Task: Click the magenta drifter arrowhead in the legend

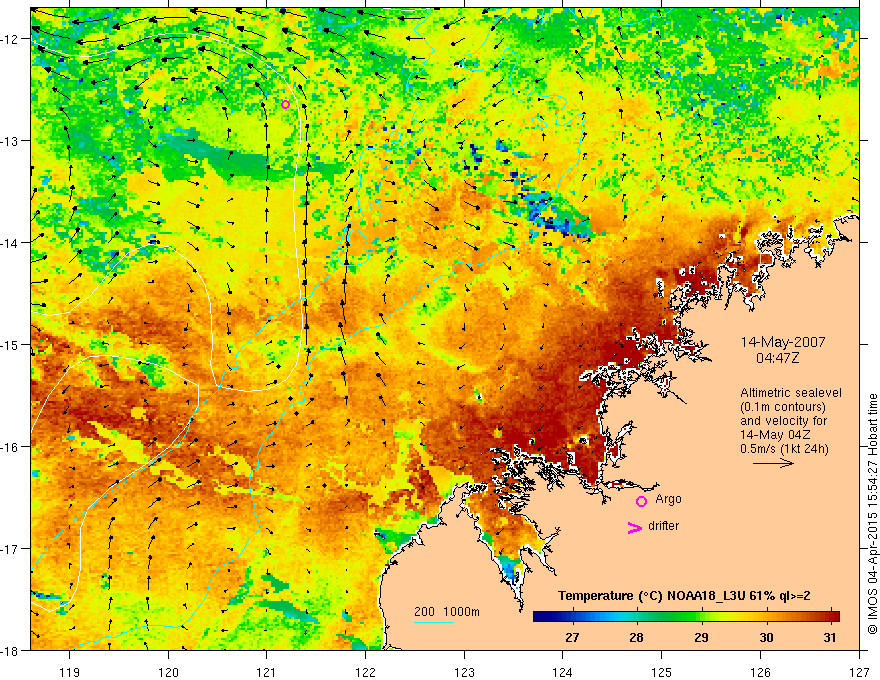Action: (634, 527)
